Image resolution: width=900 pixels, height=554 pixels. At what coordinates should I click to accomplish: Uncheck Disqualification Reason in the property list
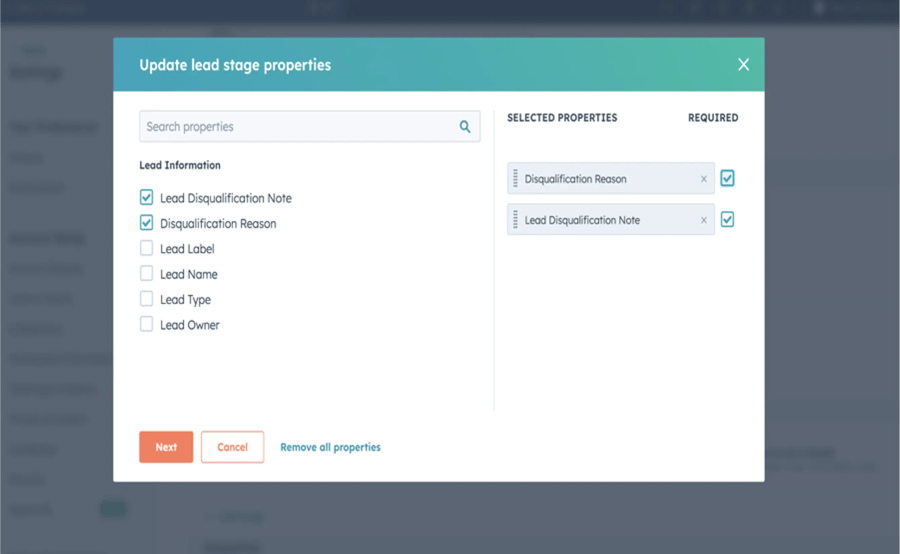click(x=147, y=223)
